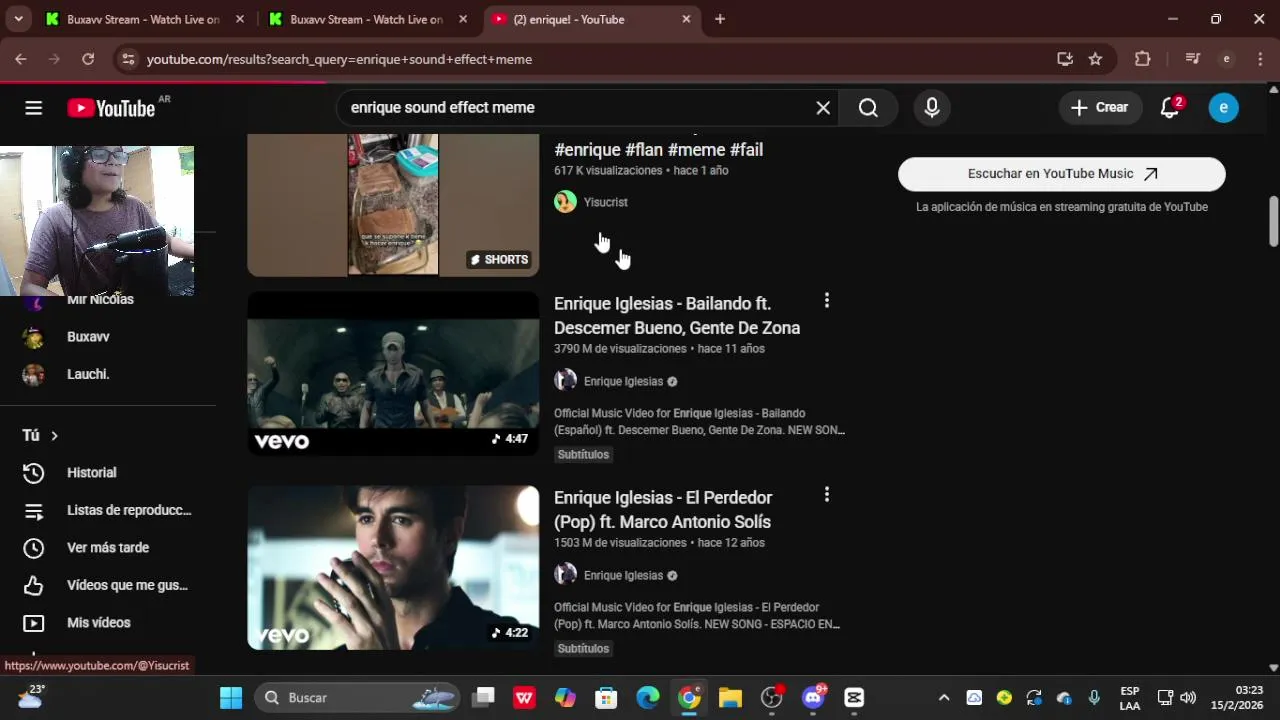The height and width of the screenshot is (720, 1280).
Task: Click the SHORTS badge on flan thumbnail
Action: pyautogui.click(x=499, y=259)
